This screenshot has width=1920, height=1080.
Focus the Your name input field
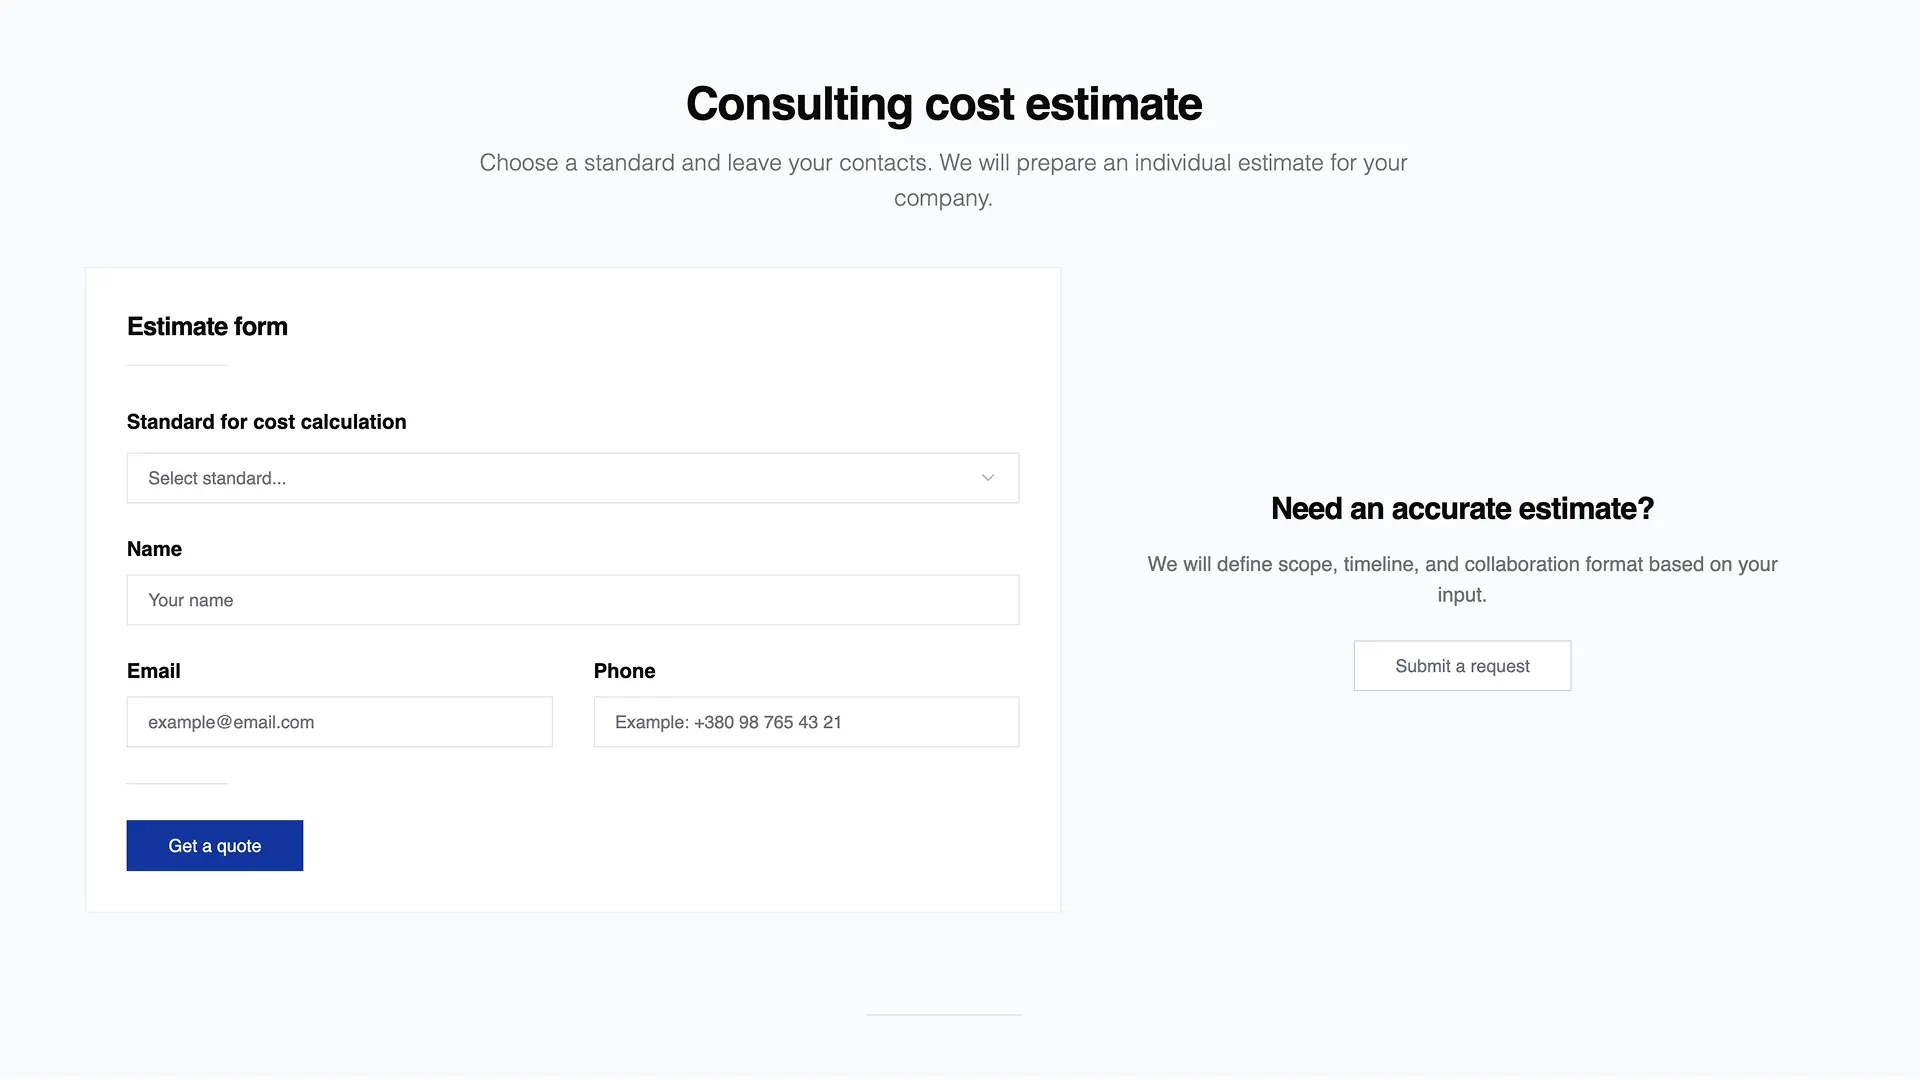point(572,600)
